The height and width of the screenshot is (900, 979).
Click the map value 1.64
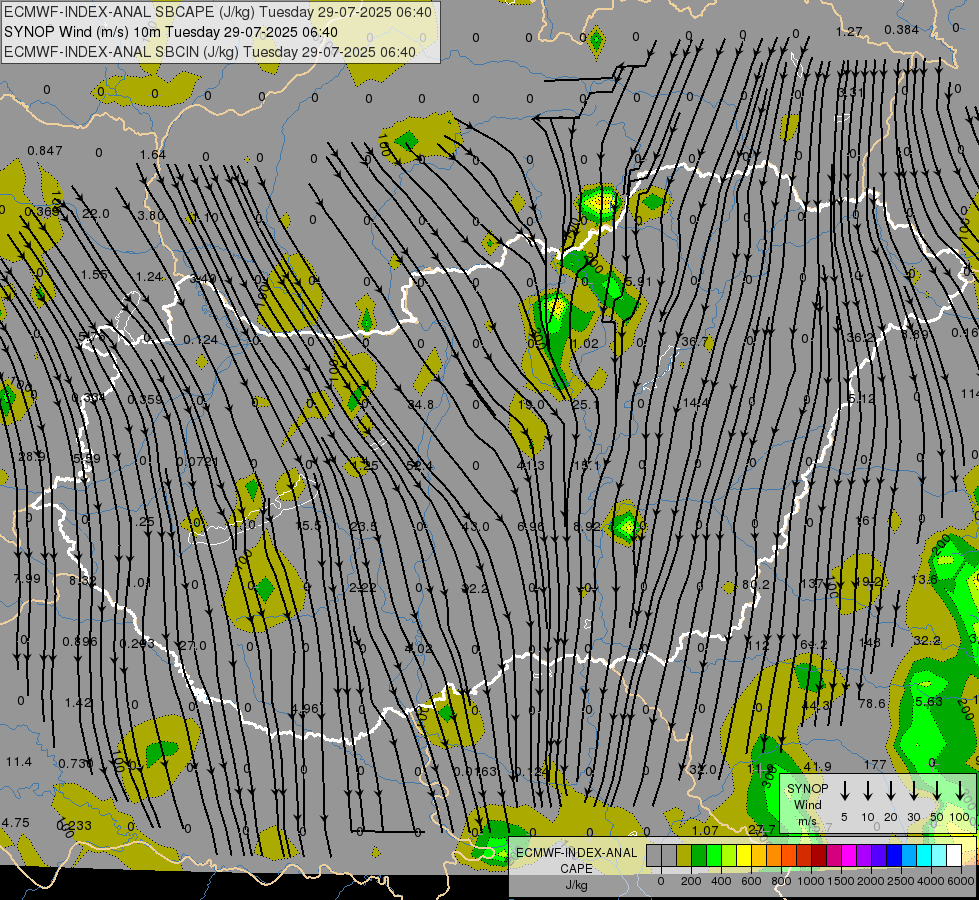click(x=153, y=154)
